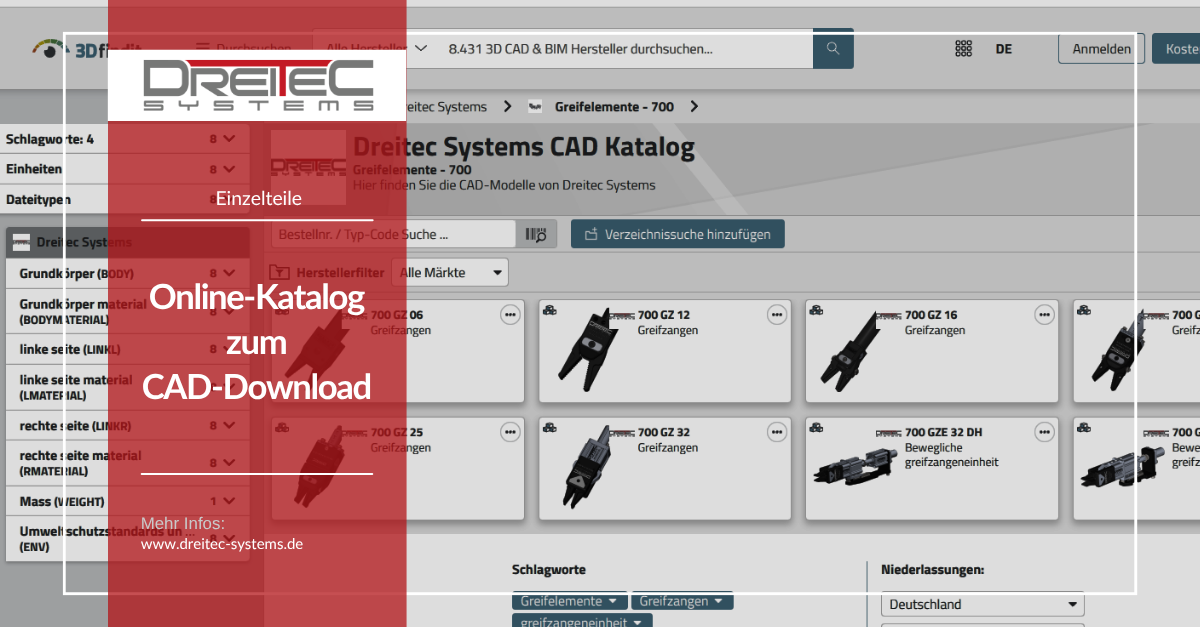The image size is (1200, 627).
Task: Open the Deutschland dropdown under Niederlassungen
Action: tap(982, 604)
